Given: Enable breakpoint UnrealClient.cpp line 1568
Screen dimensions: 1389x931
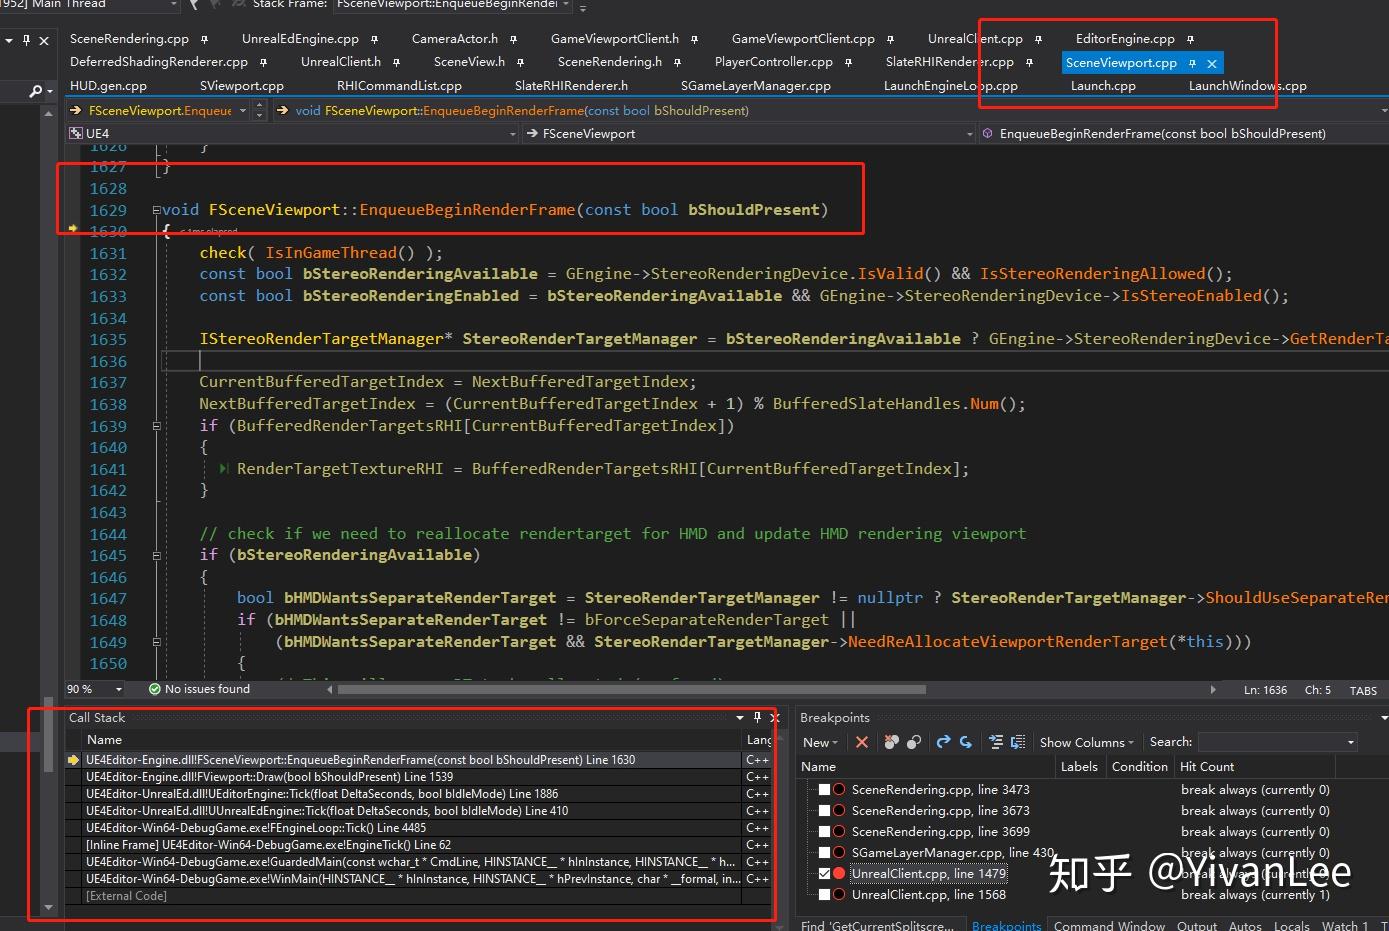Looking at the screenshot, I should [824, 894].
